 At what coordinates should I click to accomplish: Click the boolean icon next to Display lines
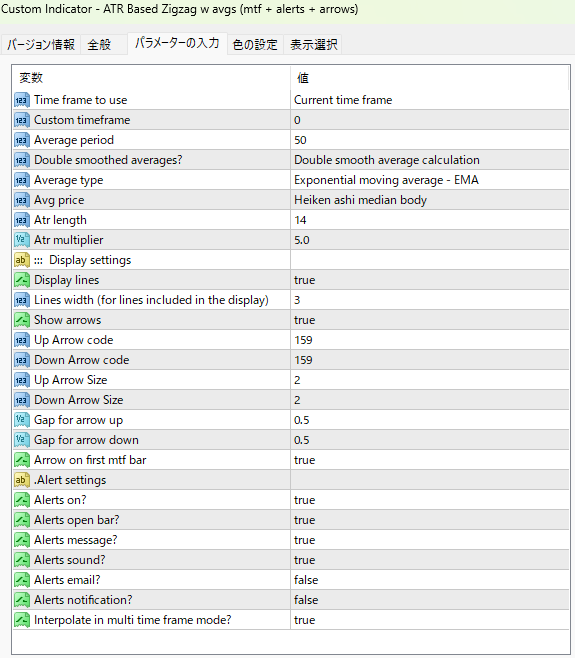[22, 280]
